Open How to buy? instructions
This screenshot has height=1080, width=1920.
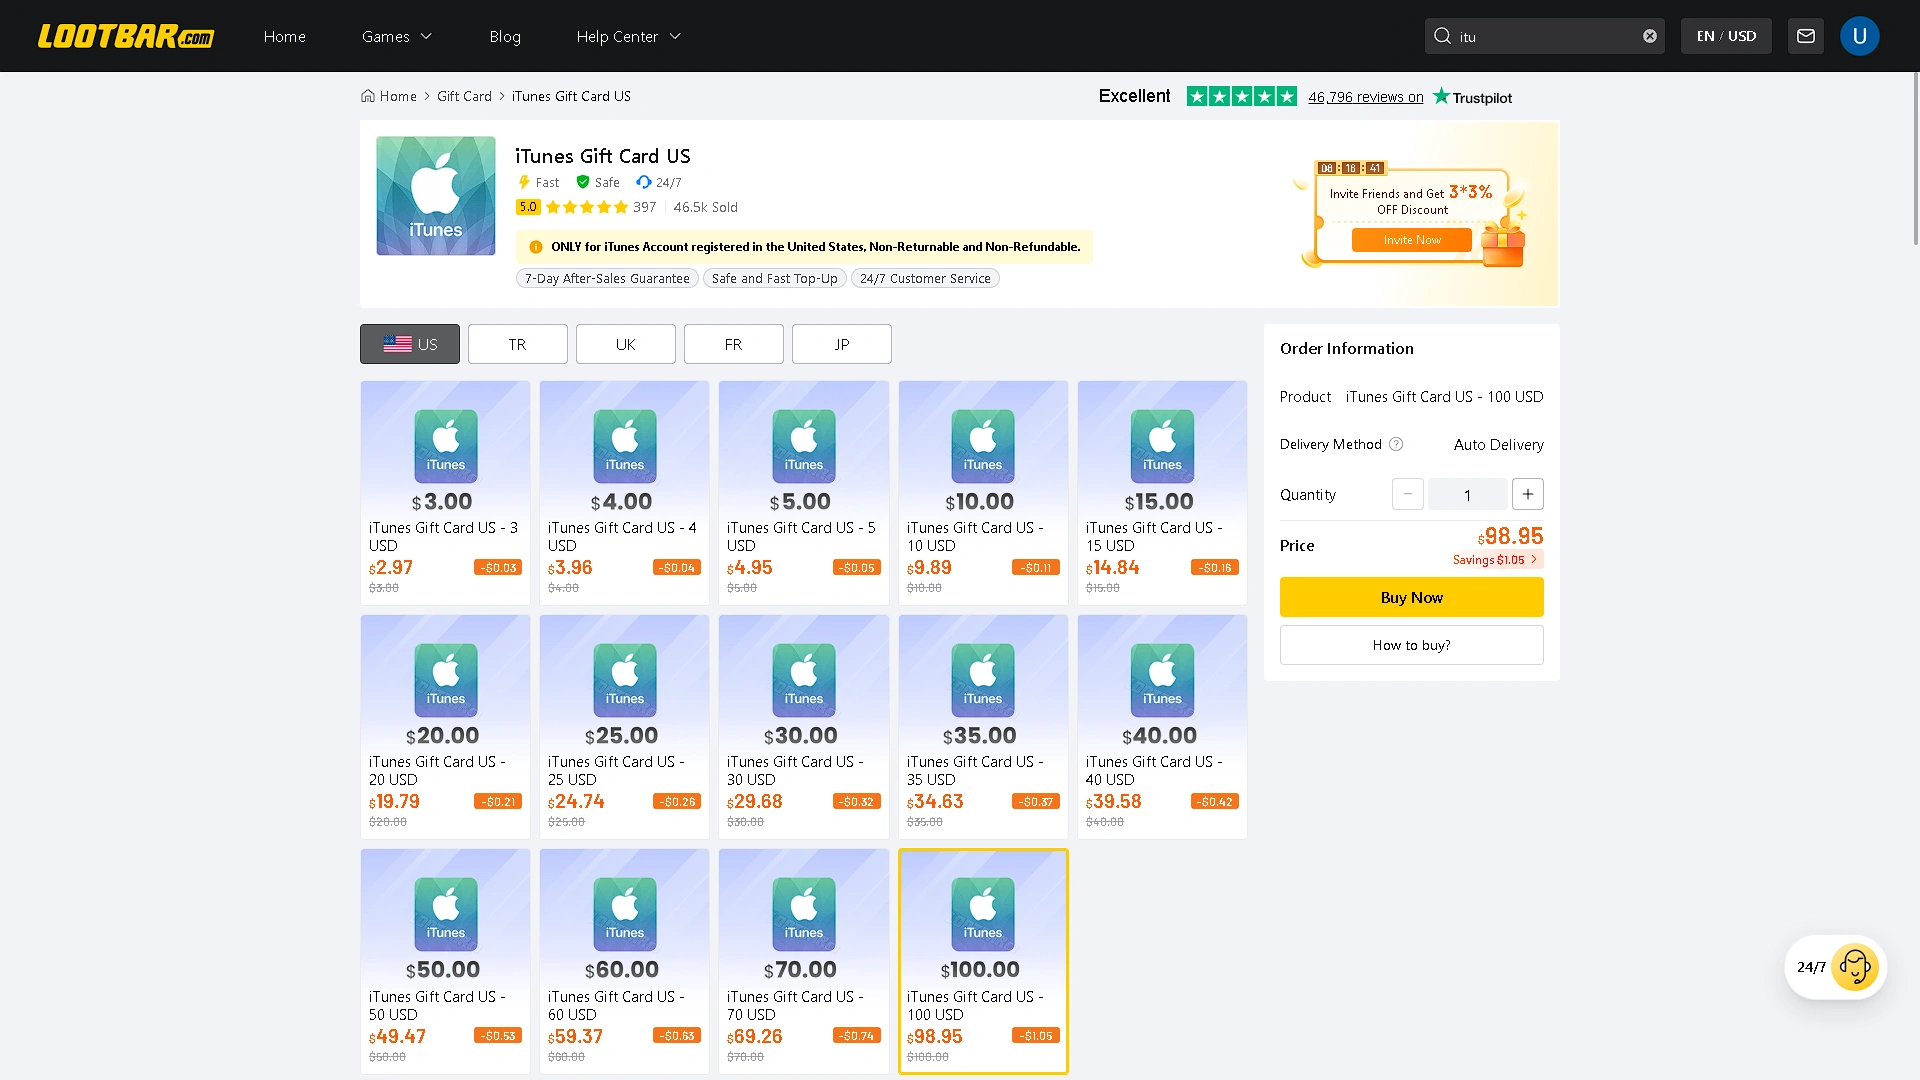(x=1412, y=645)
